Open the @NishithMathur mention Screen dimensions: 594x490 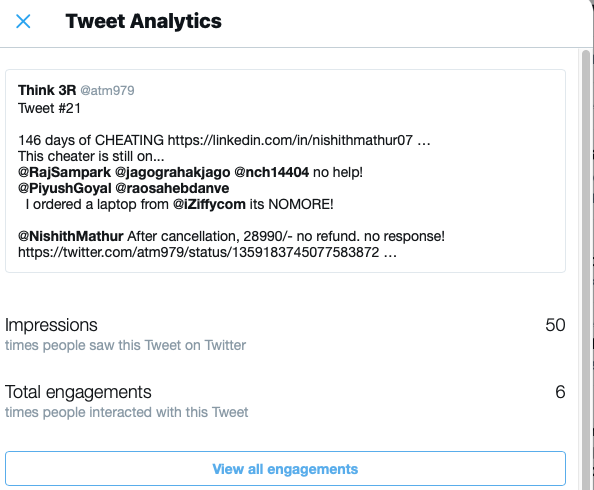pos(70,236)
